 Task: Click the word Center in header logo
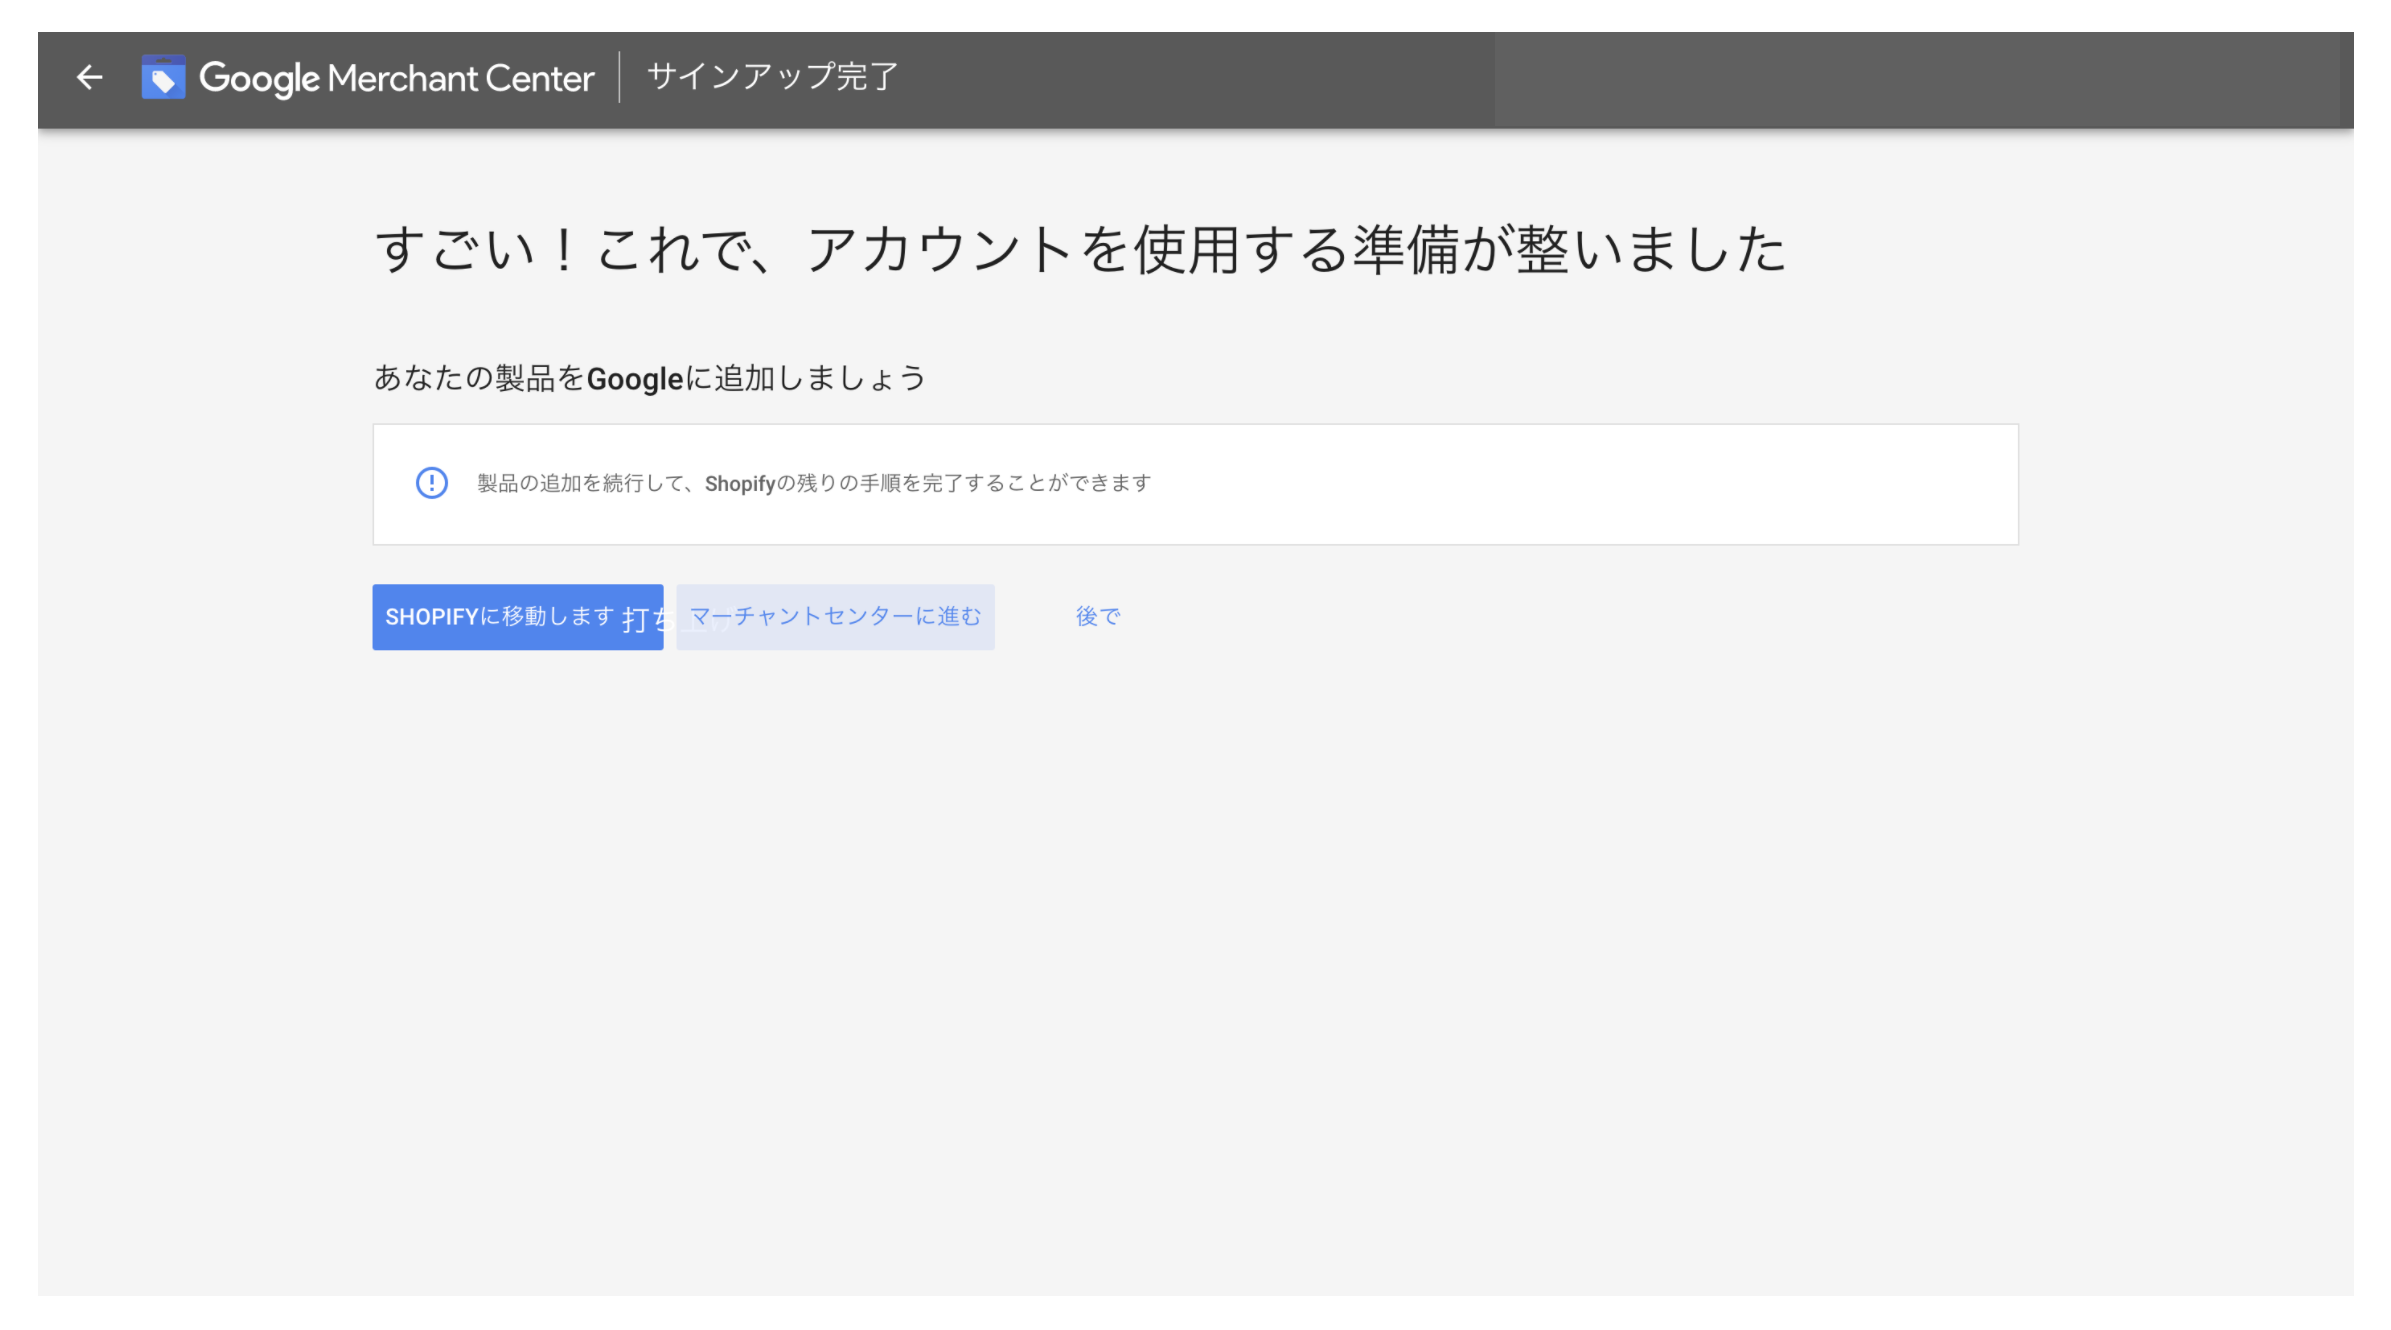tap(539, 78)
